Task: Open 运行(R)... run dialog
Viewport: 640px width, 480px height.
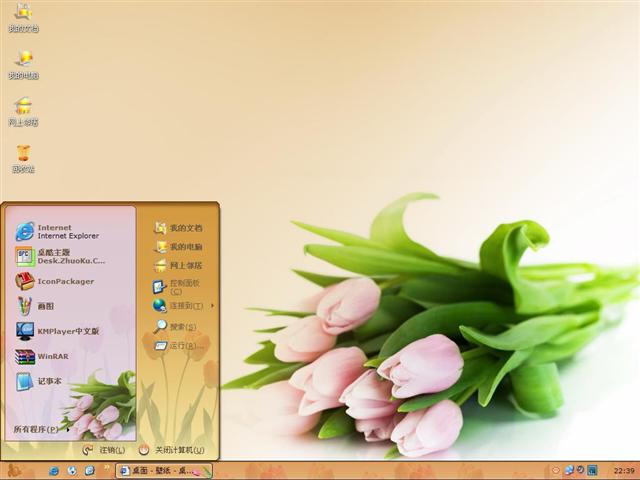Action: pyautogui.click(x=178, y=346)
